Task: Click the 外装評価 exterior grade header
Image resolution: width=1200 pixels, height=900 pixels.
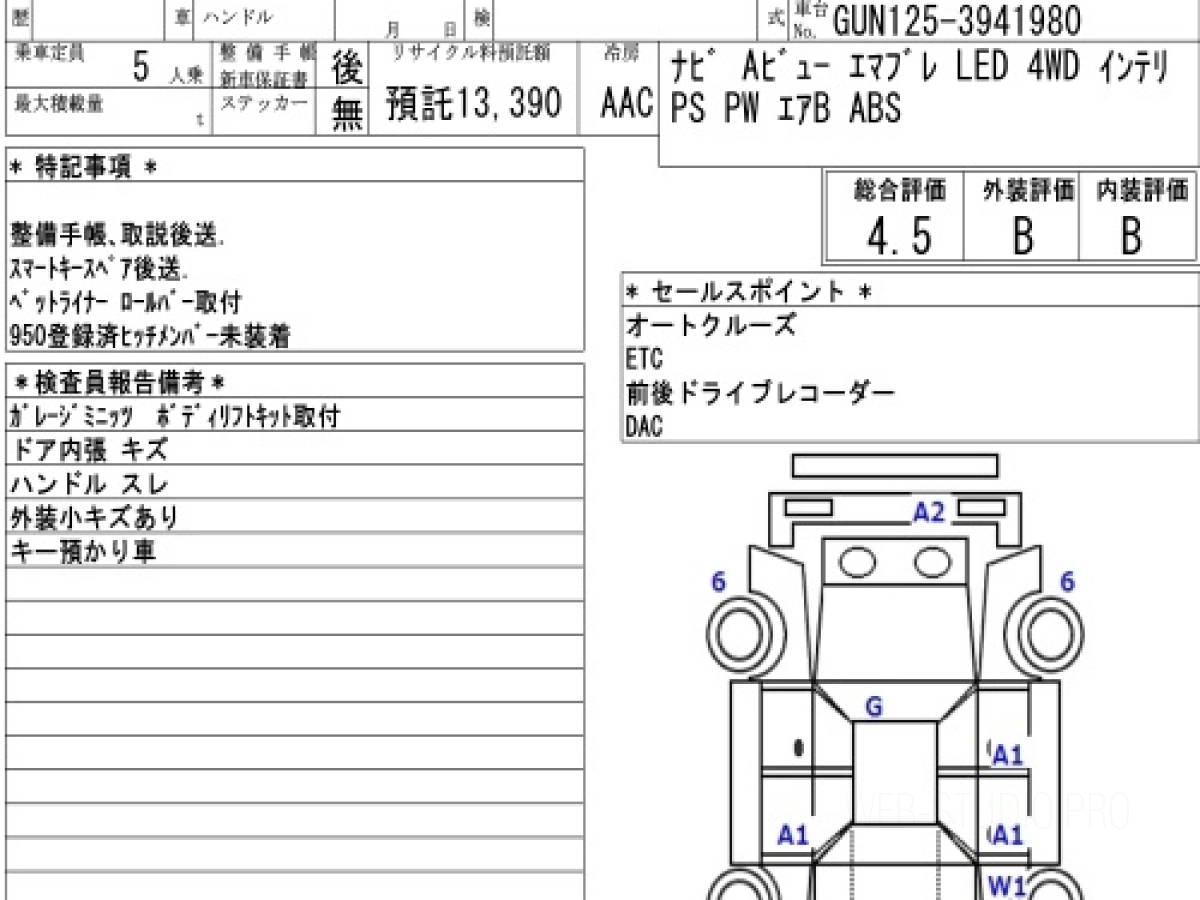Action: (1028, 189)
